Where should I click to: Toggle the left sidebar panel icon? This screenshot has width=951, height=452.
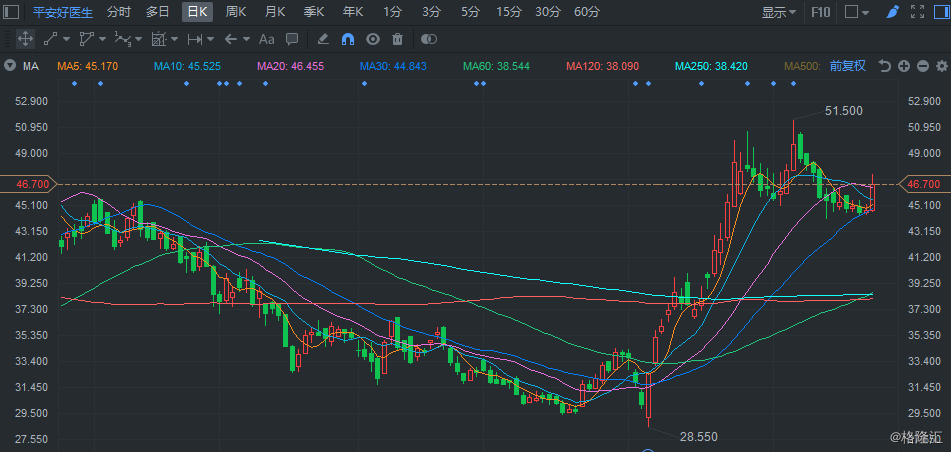pos(11,12)
